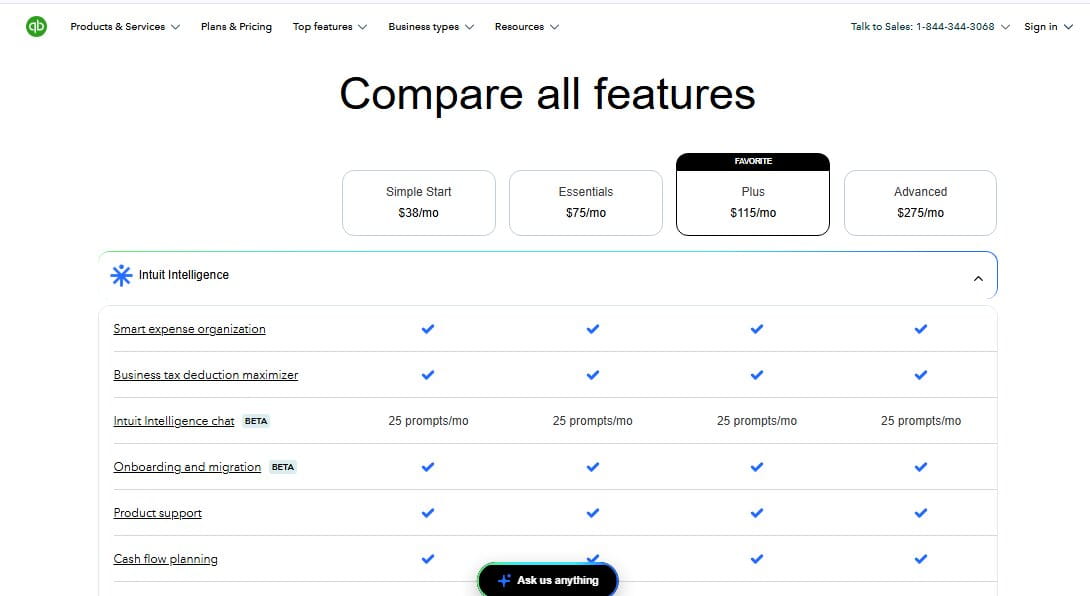Click Essentials 25 prompts/mo value

coord(592,421)
